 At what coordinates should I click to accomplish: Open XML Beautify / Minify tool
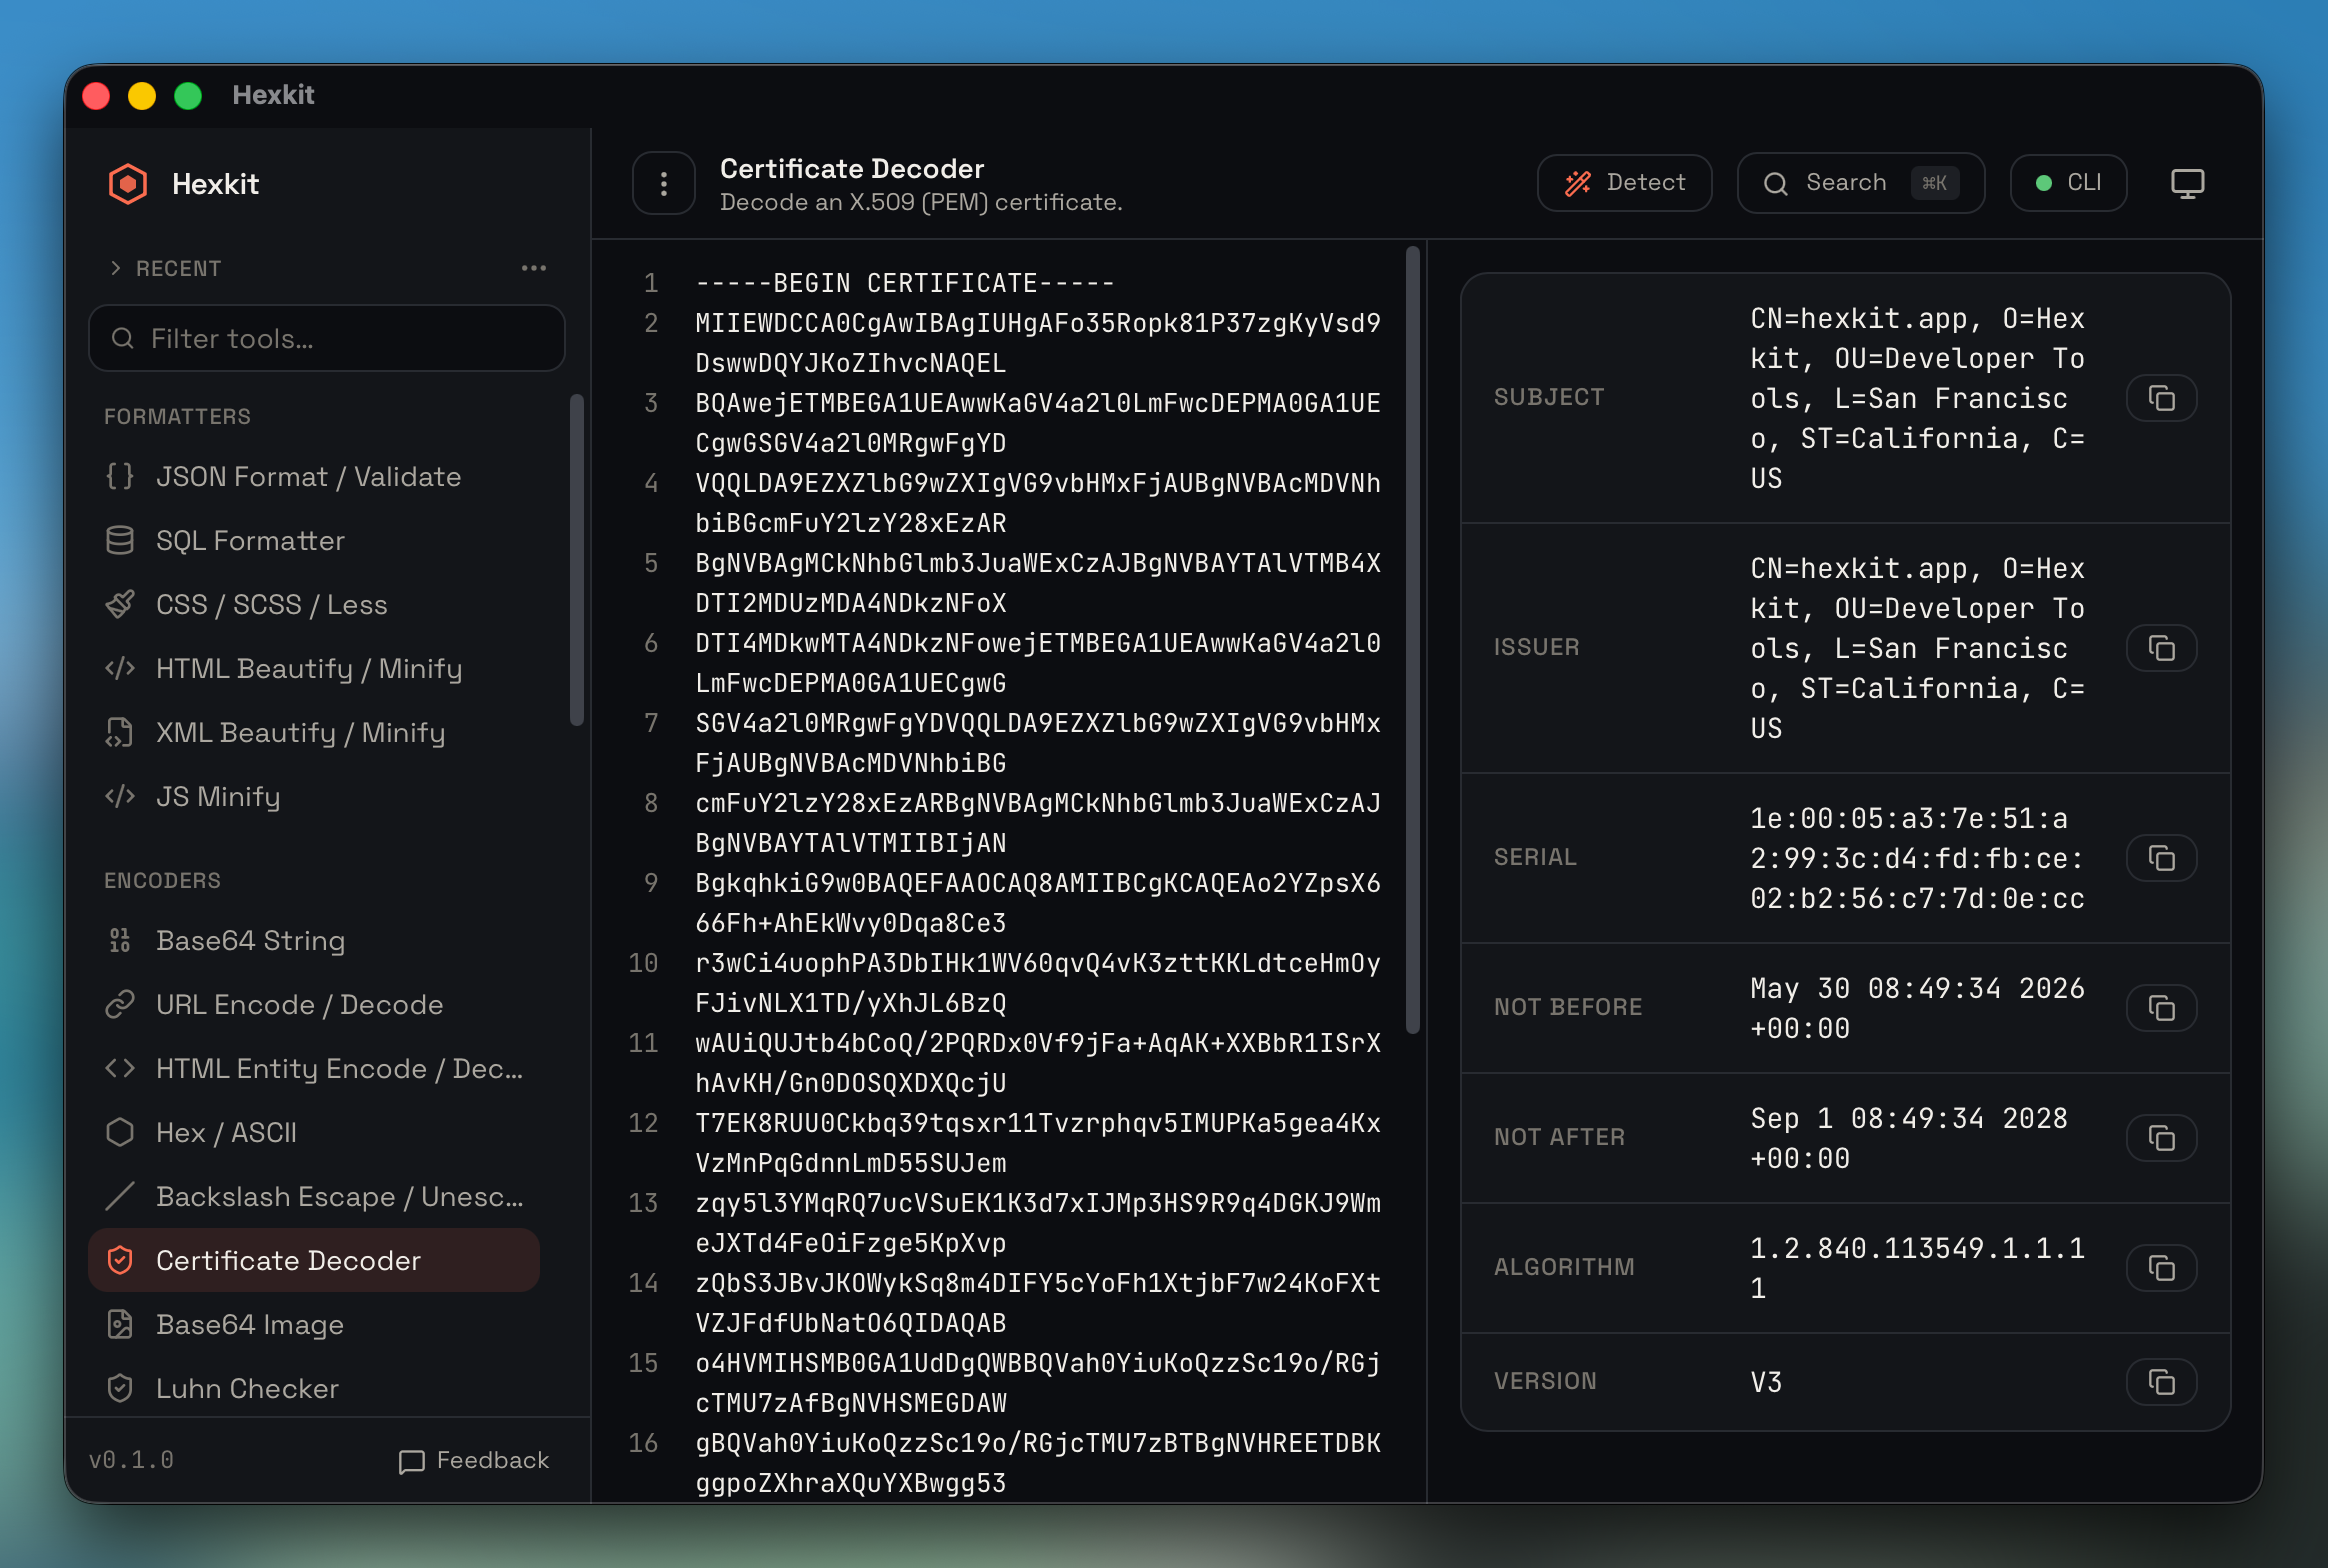(314, 732)
